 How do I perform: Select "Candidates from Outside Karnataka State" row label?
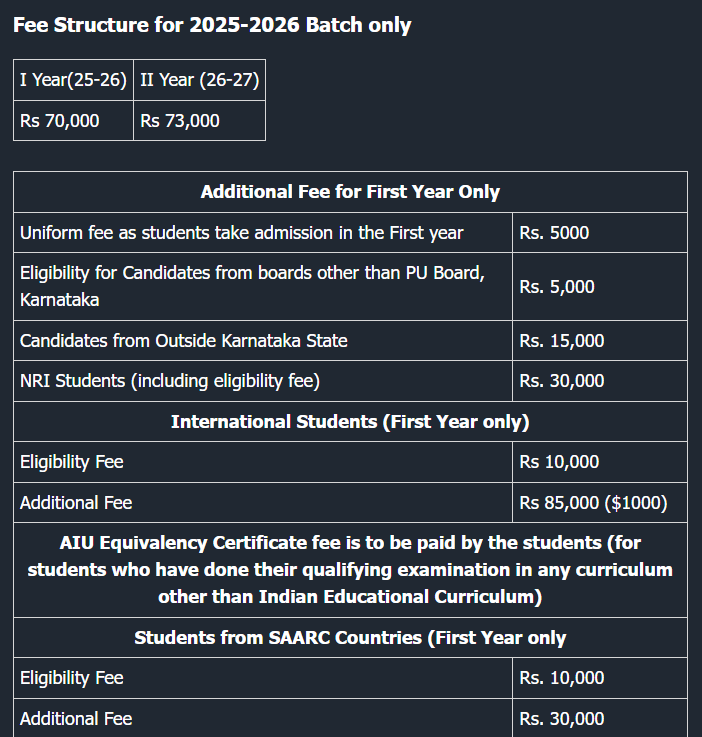pos(184,341)
